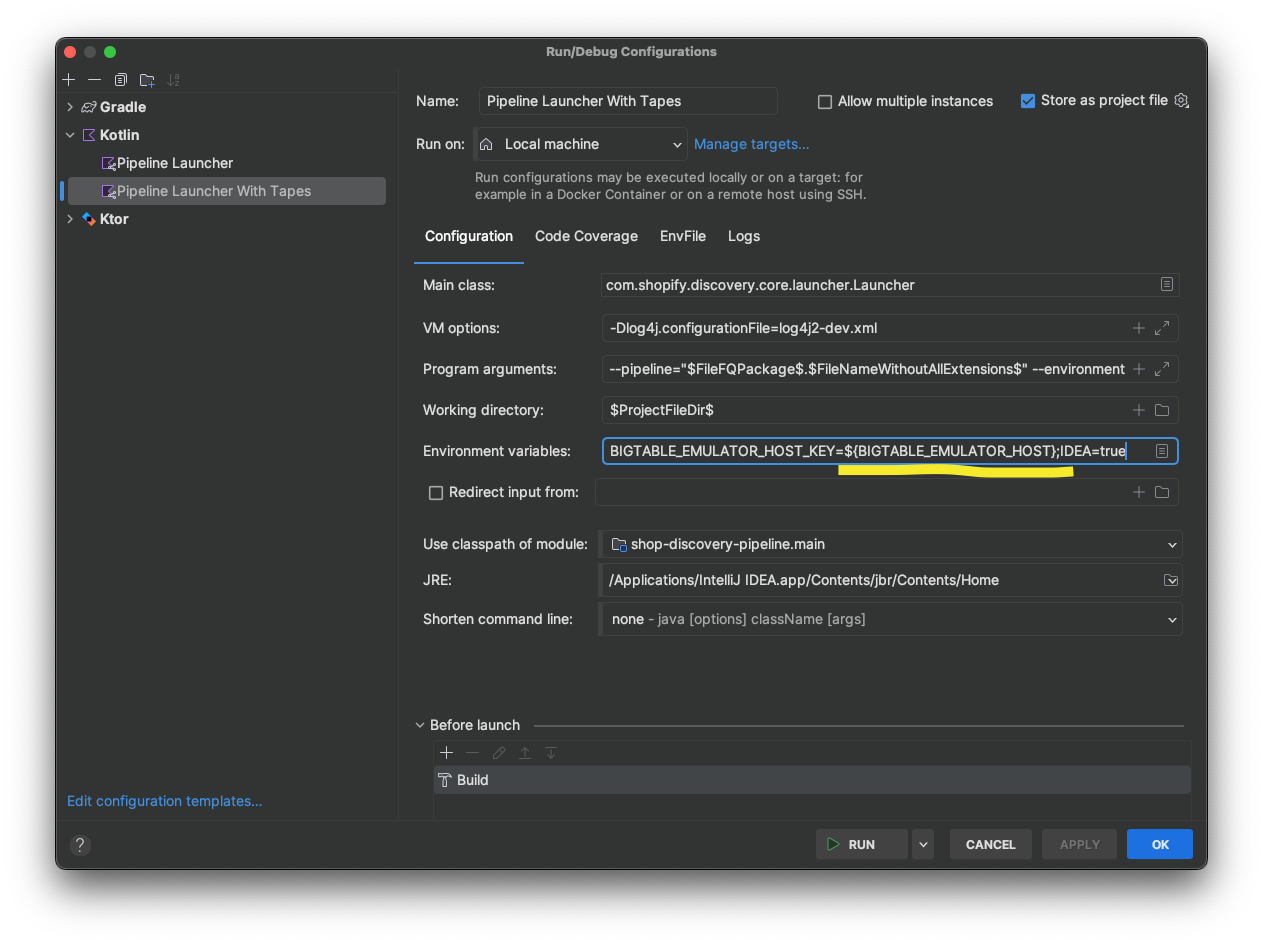Open the classpath of module dropdown

(x=891, y=544)
